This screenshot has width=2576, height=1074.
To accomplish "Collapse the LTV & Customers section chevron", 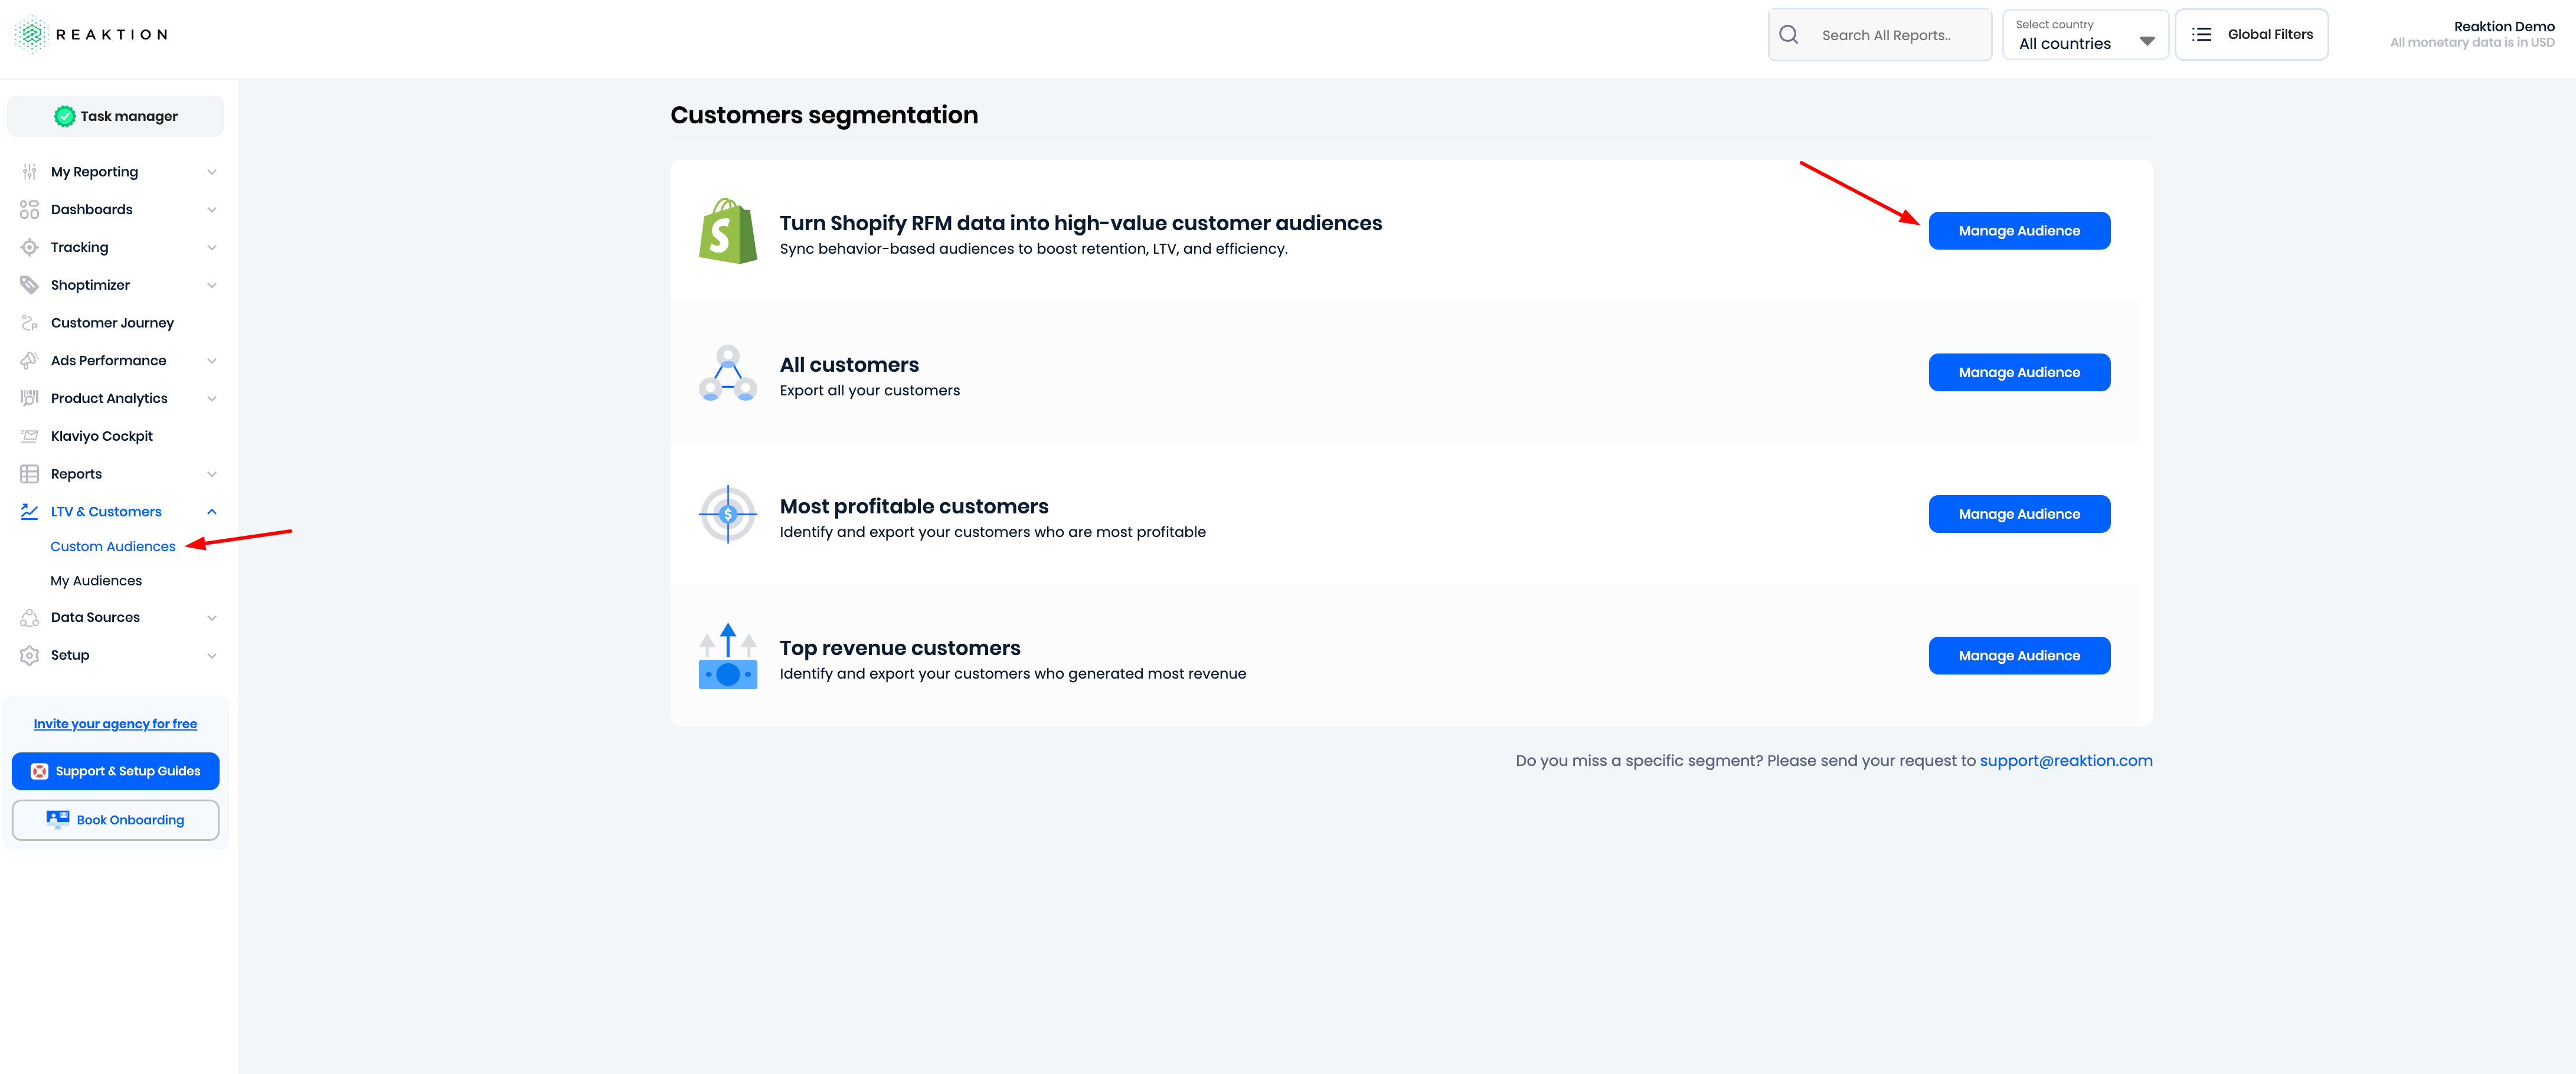I will click(x=212, y=512).
